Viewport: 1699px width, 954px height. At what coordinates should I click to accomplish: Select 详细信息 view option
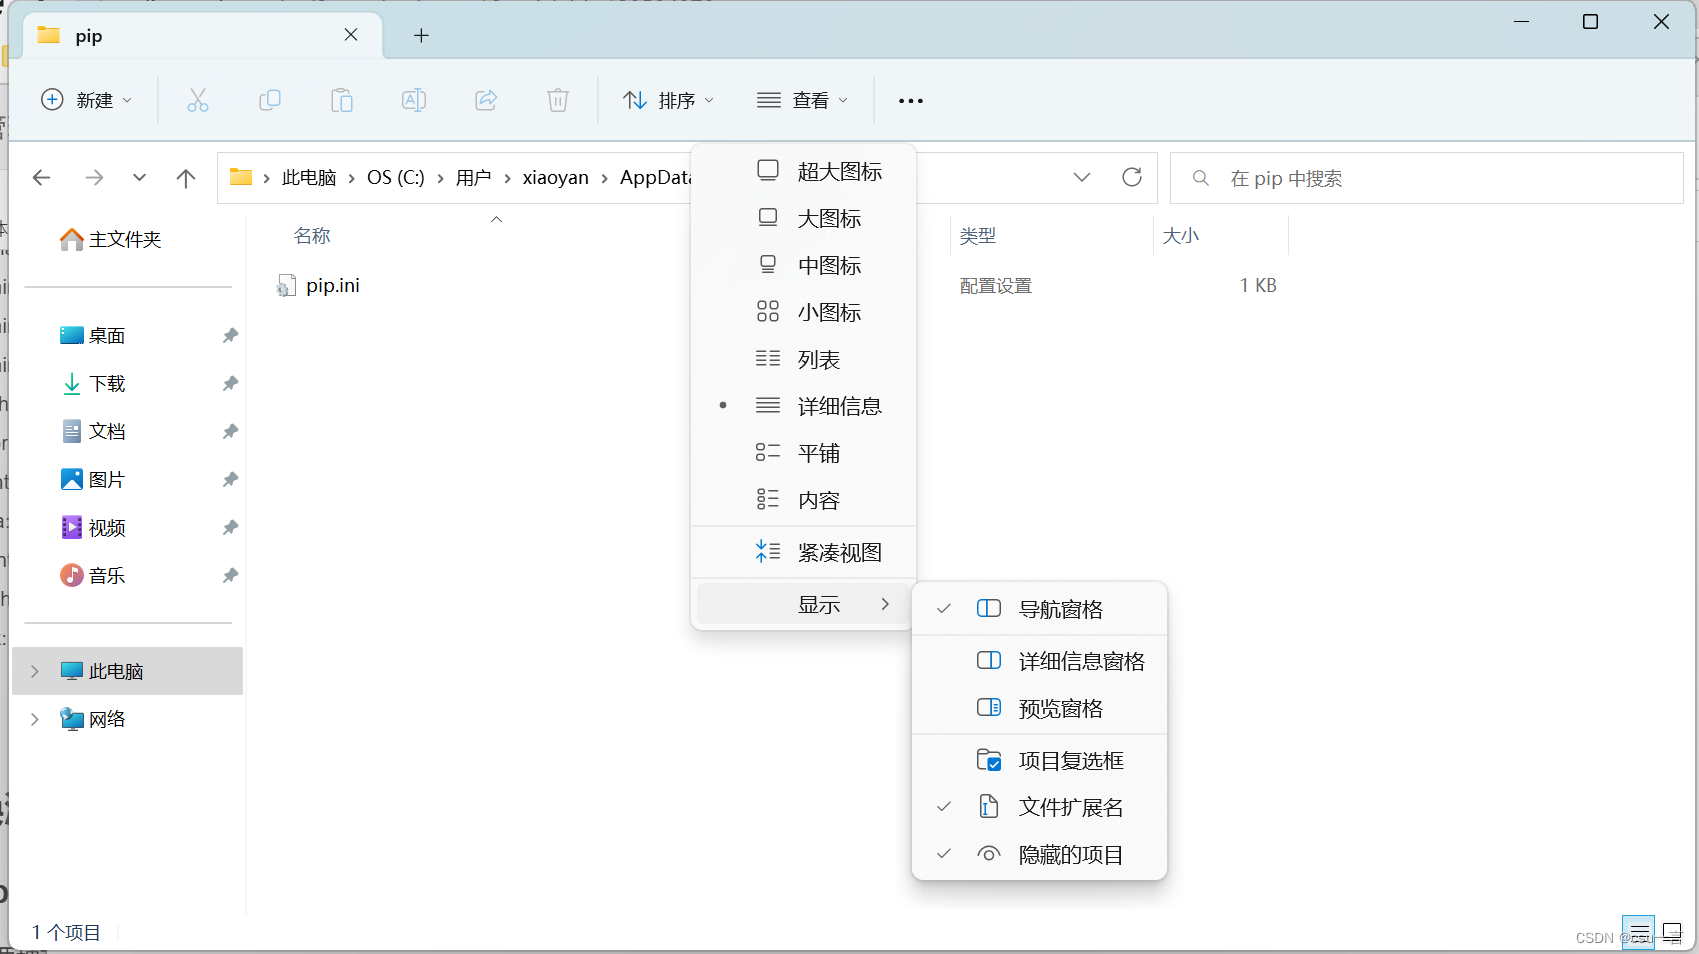click(x=804, y=406)
